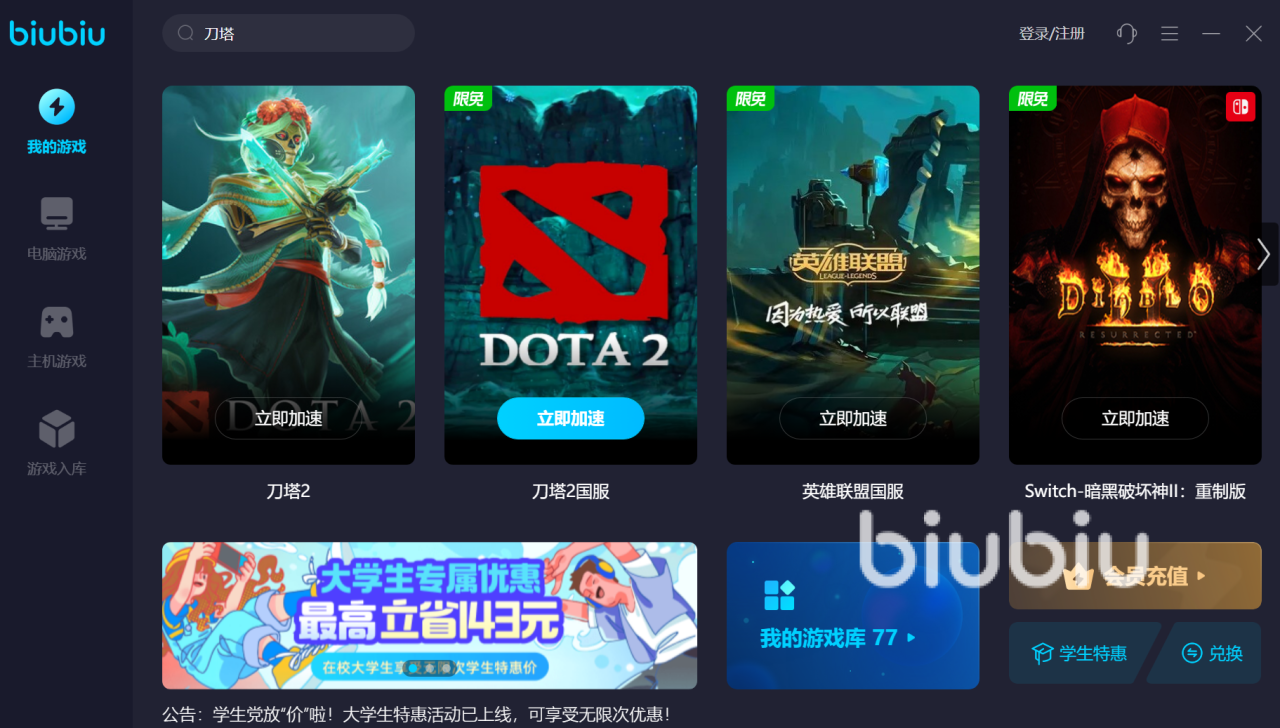Open the 我的游戏 lightning icon
This screenshot has height=728, width=1280.
(x=56, y=107)
